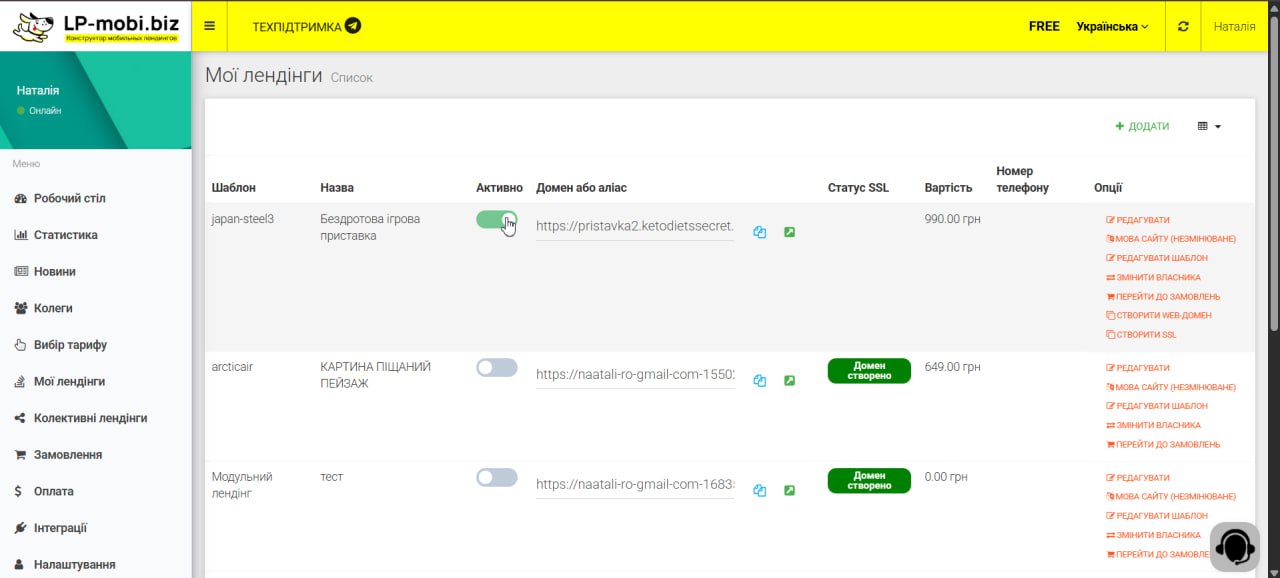This screenshot has width=1280, height=578.
Task: Click СТВОРИТИ SSL link for japan-steel3
Action: click(1145, 335)
